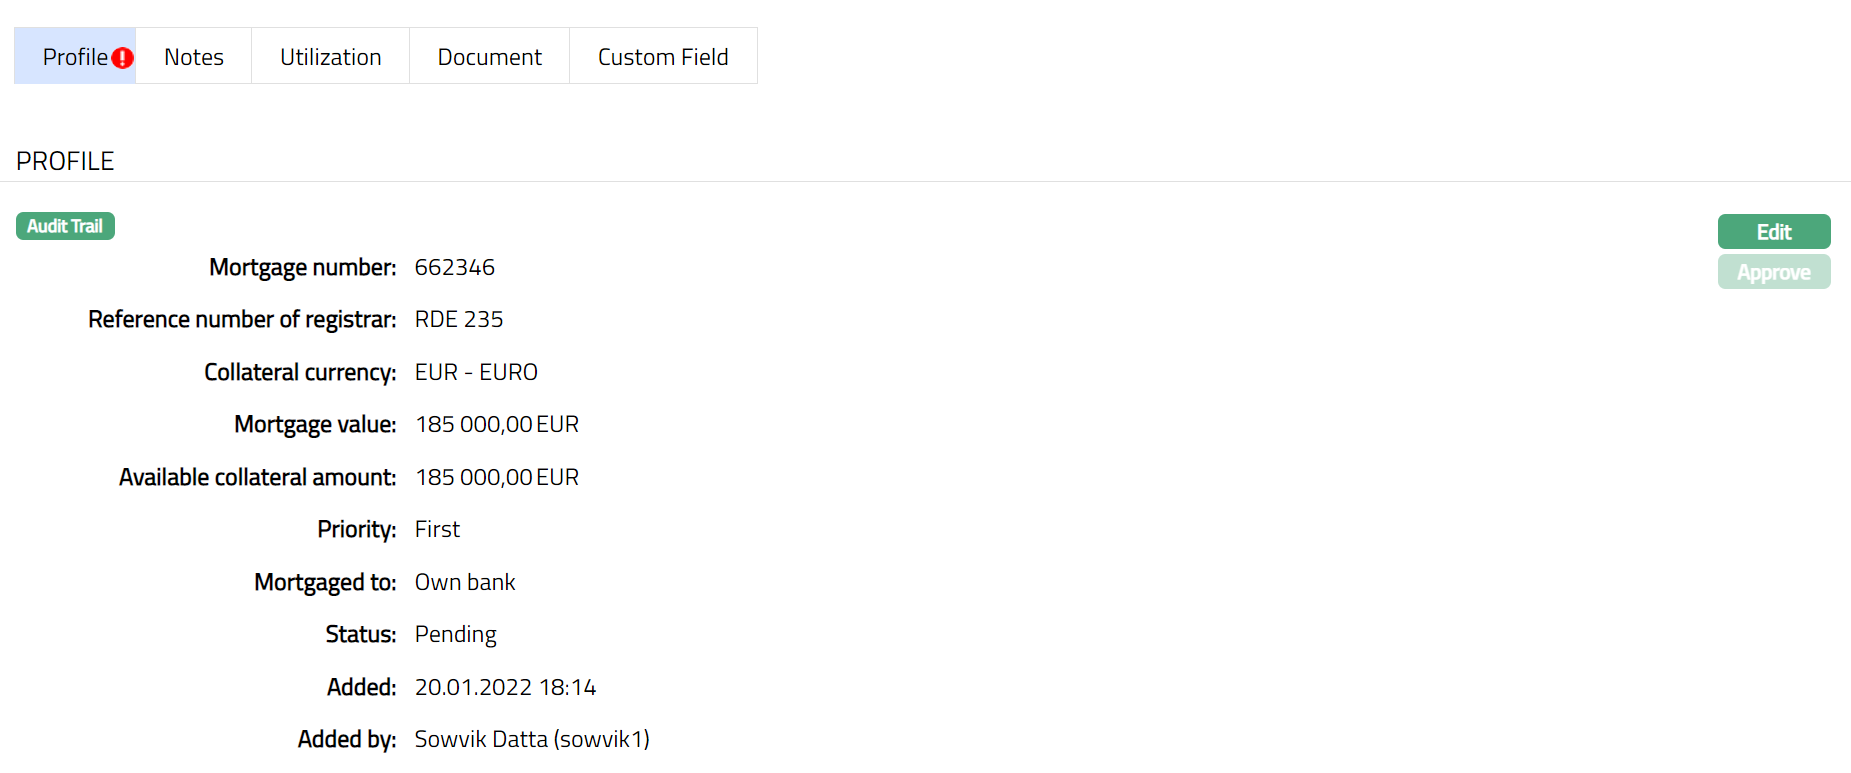Select the registrar reference RDE 235
This screenshot has width=1851, height=773.
click(459, 319)
